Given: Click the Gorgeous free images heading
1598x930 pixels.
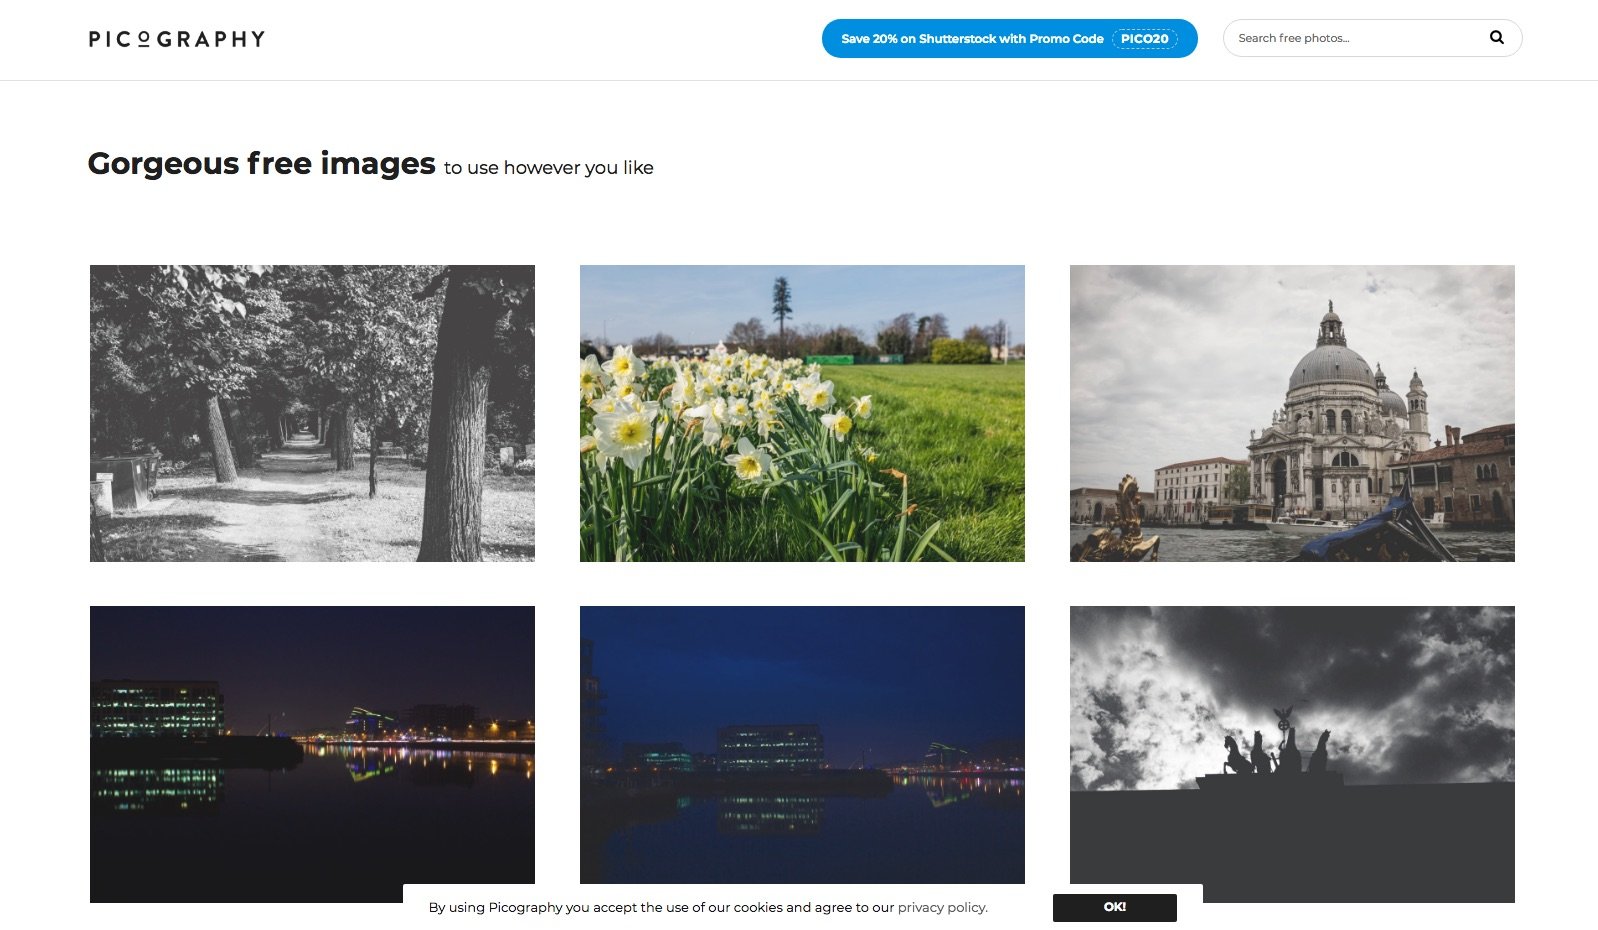Looking at the screenshot, I should (x=262, y=163).
